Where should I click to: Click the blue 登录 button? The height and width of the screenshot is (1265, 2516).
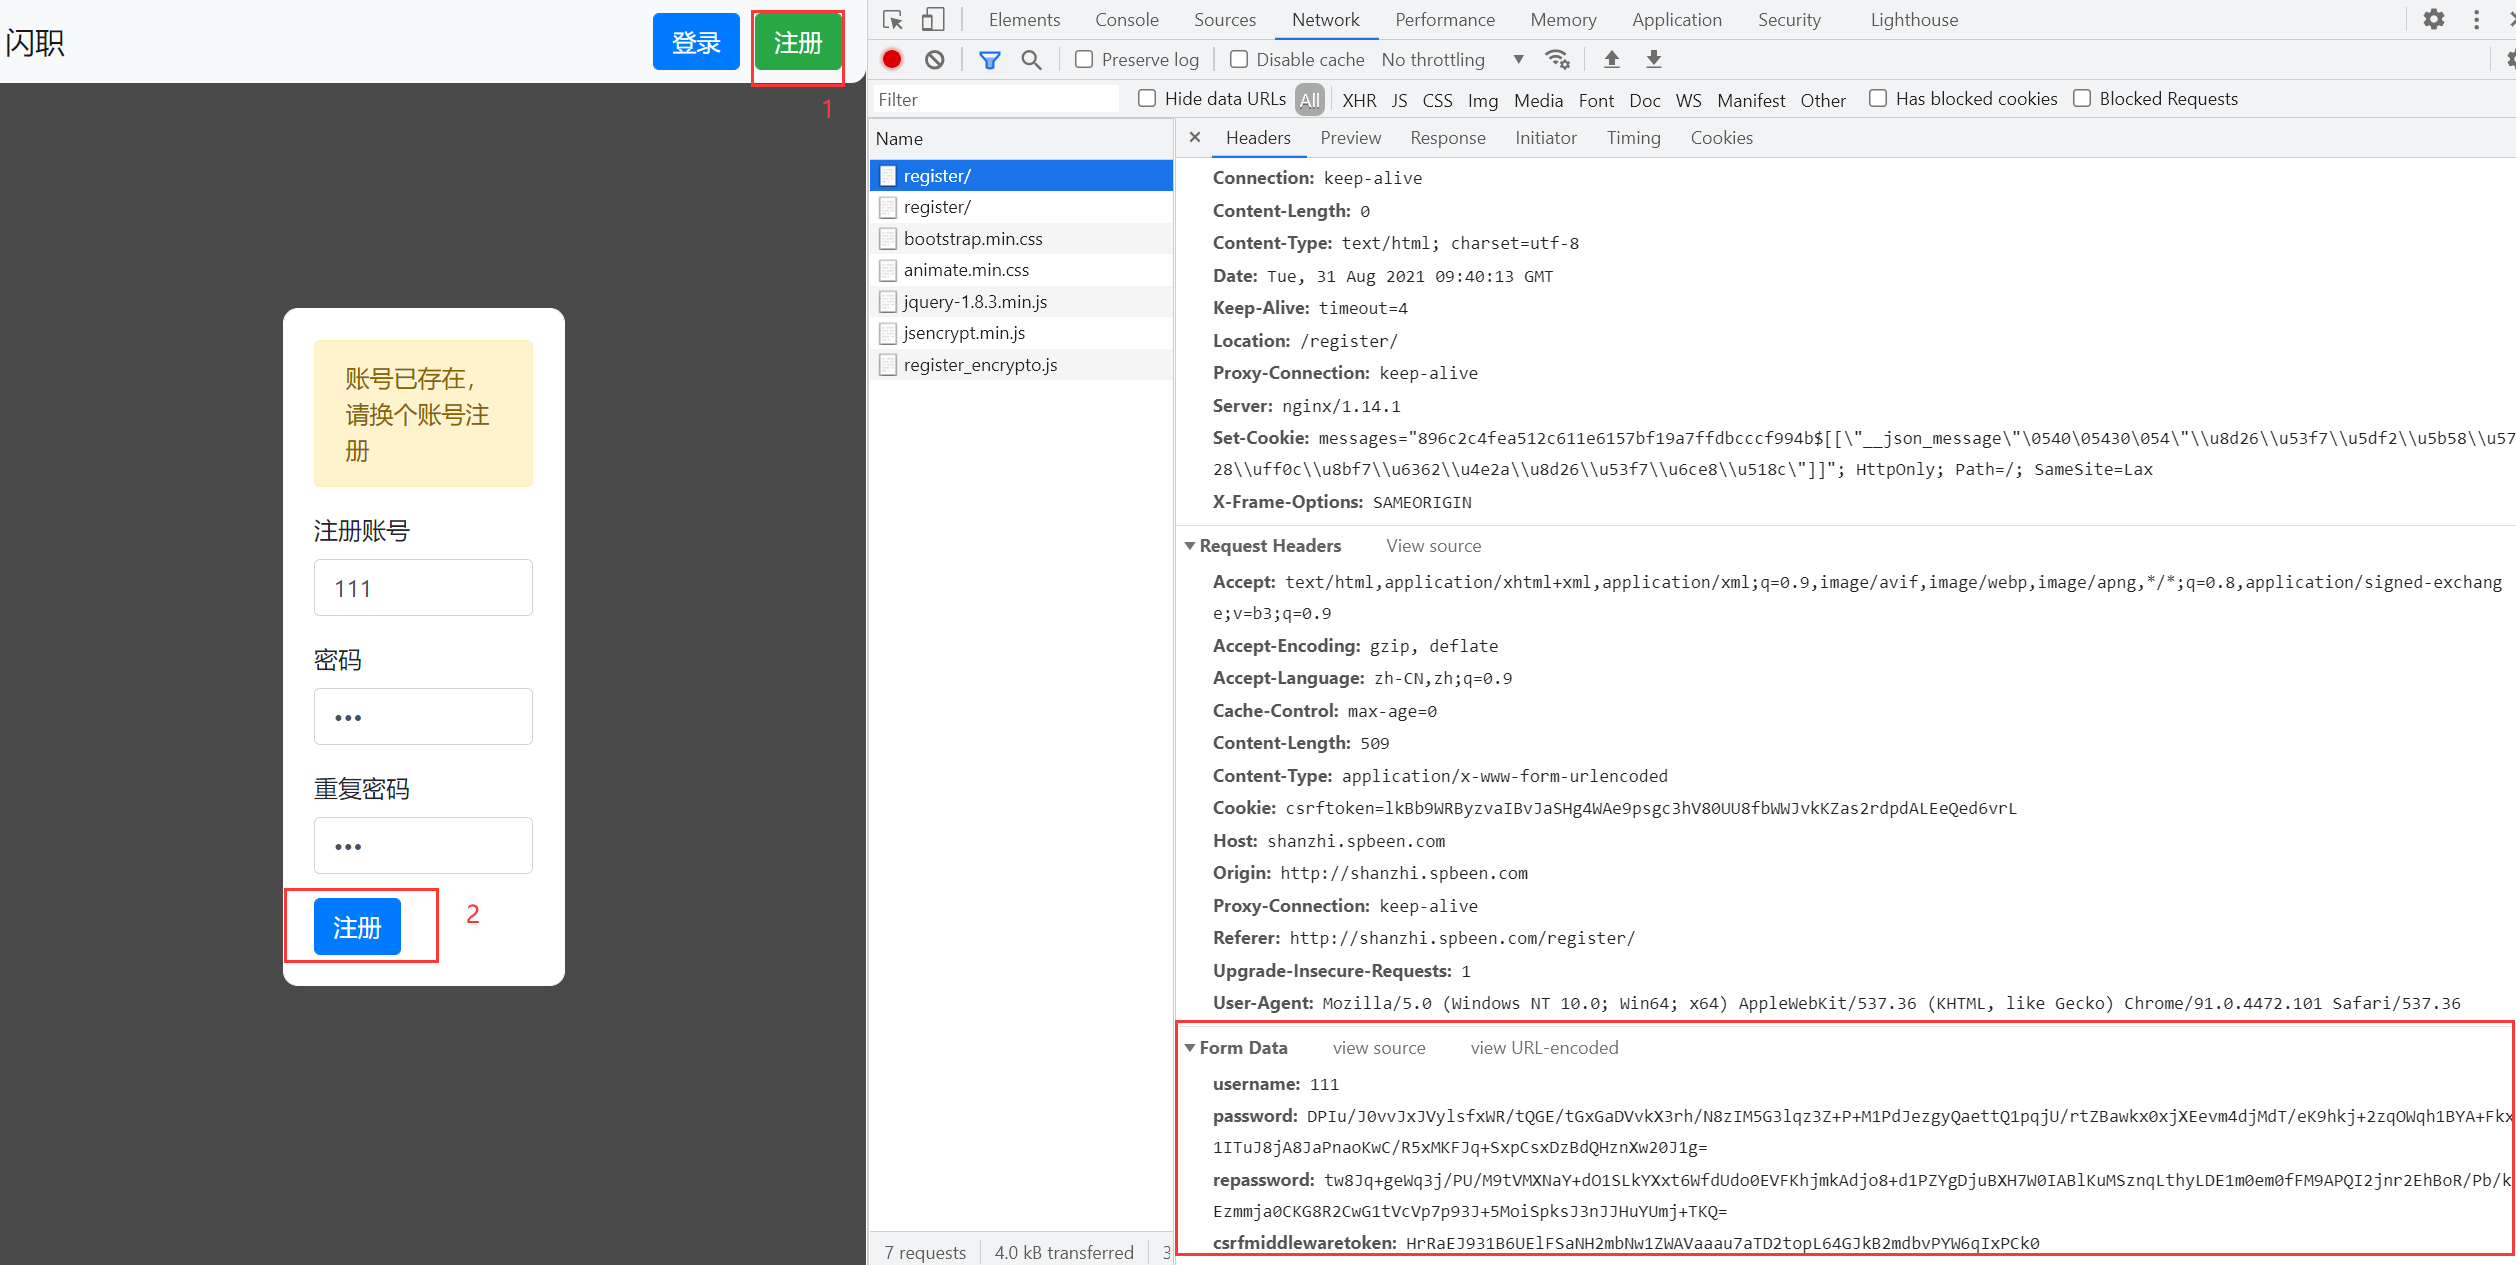coord(696,43)
